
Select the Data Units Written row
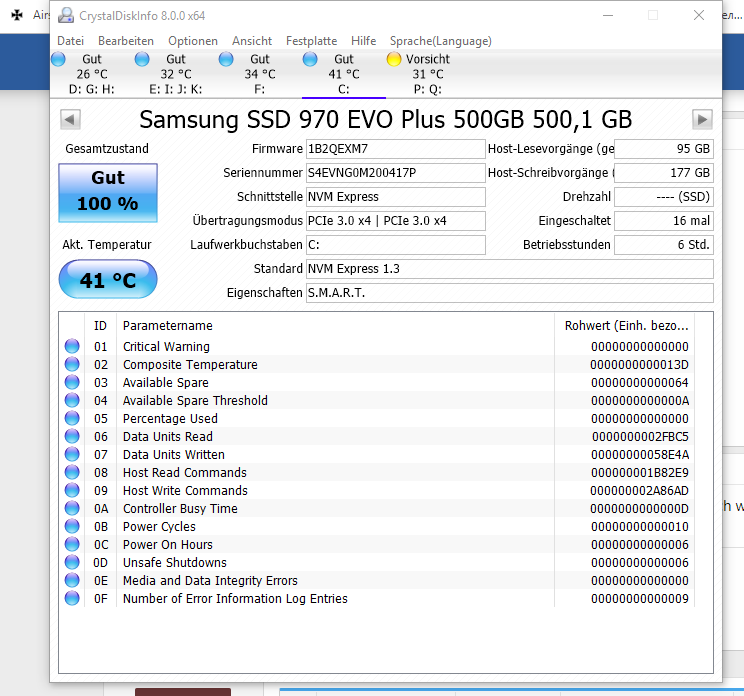[x=377, y=455]
